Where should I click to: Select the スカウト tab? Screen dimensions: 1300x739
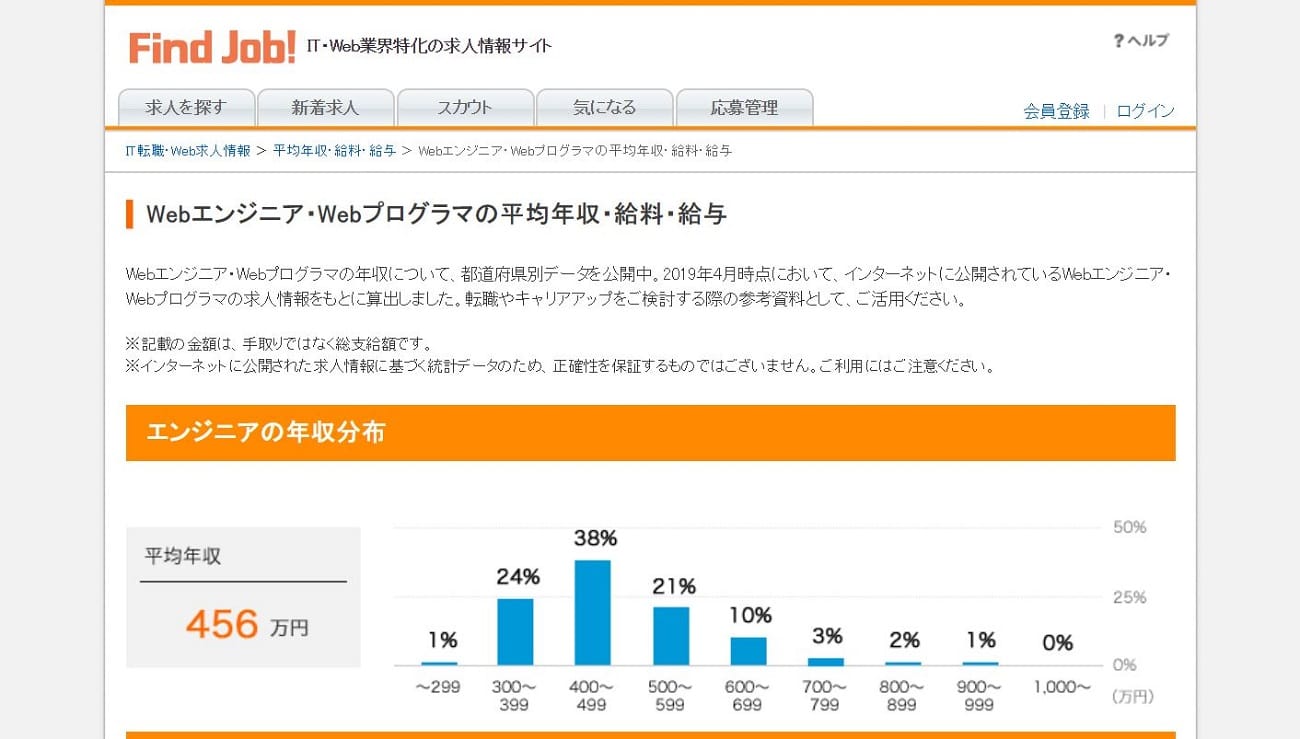click(465, 108)
